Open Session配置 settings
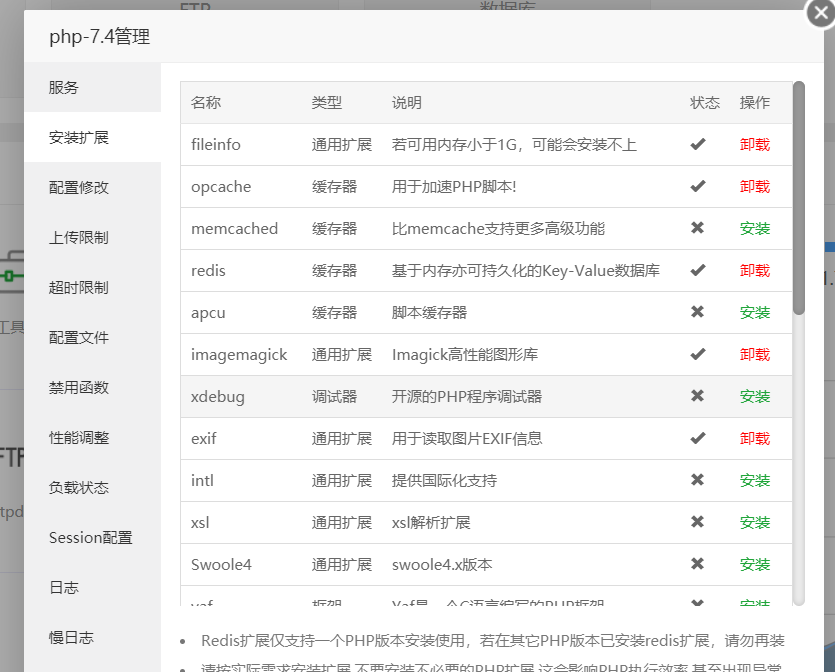 [90, 537]
